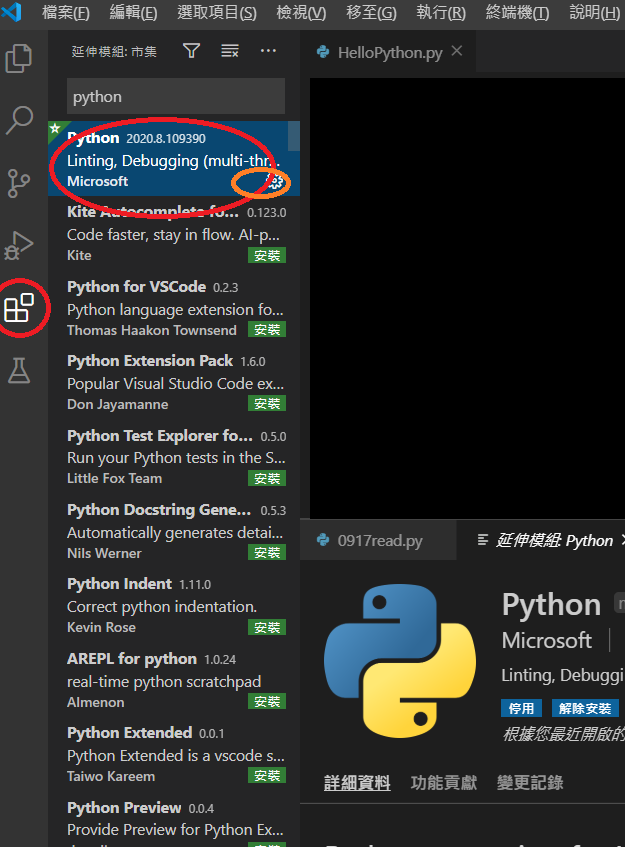Viewport: 625px width, 847px height.
Task: Click the 解除安裝 uninstall button
Action: pos(585,708)
